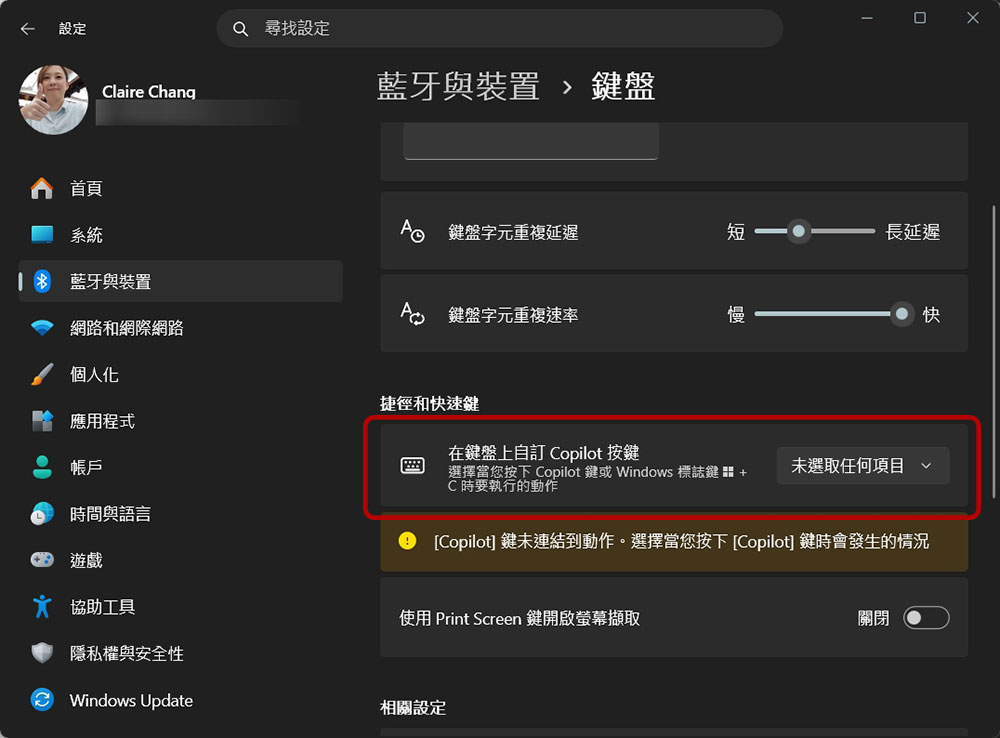Viewport: 1000px width, 738px height.
Task: Click the 鍵盤字元重複延遲 slider thumb
Action: click(798, 231)
